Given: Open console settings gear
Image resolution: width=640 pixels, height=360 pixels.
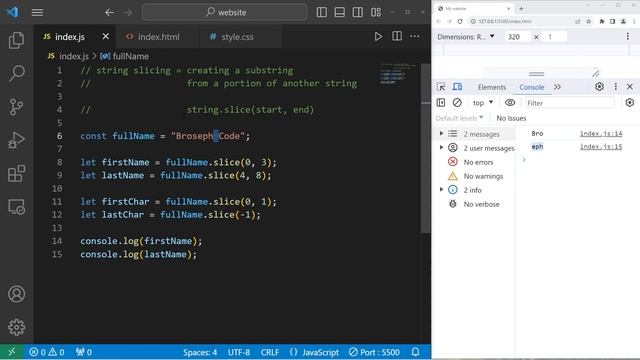Looking at the screenshot, I should [x=630, y=102].
